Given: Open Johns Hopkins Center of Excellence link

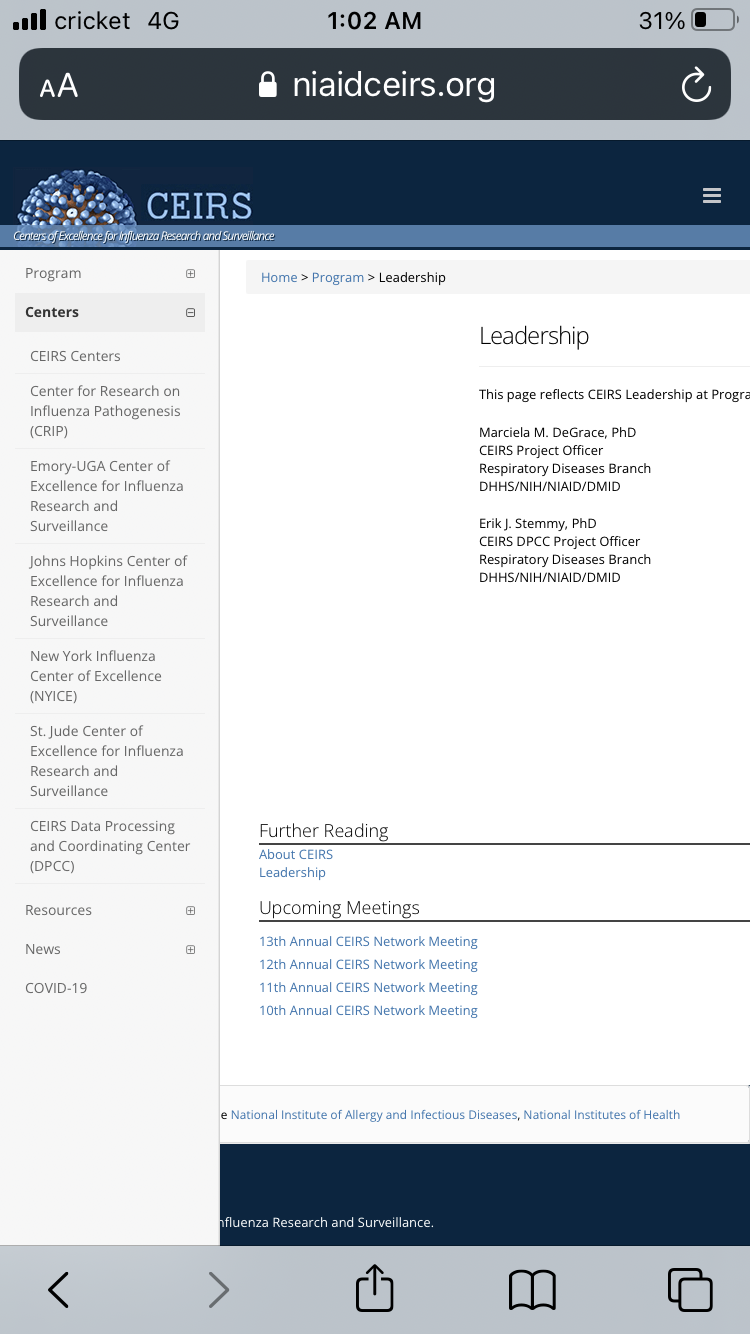Looking at the screenshot, I should click(108, 591).
